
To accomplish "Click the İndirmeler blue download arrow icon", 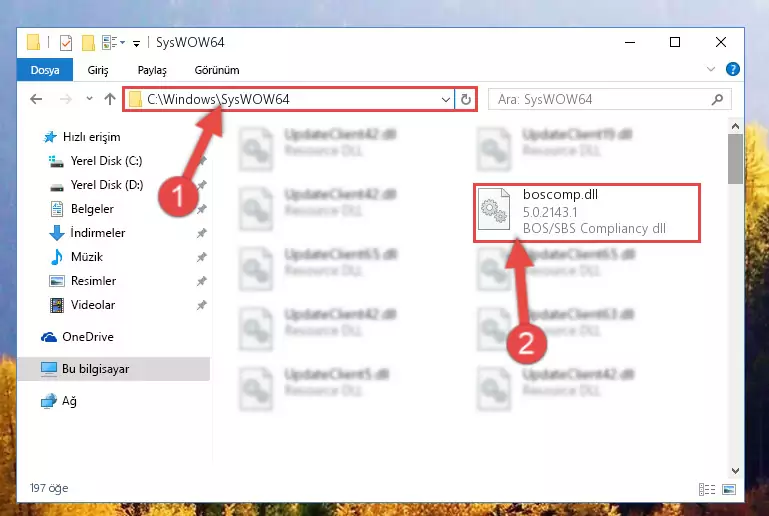I will [x=57, y=233].
